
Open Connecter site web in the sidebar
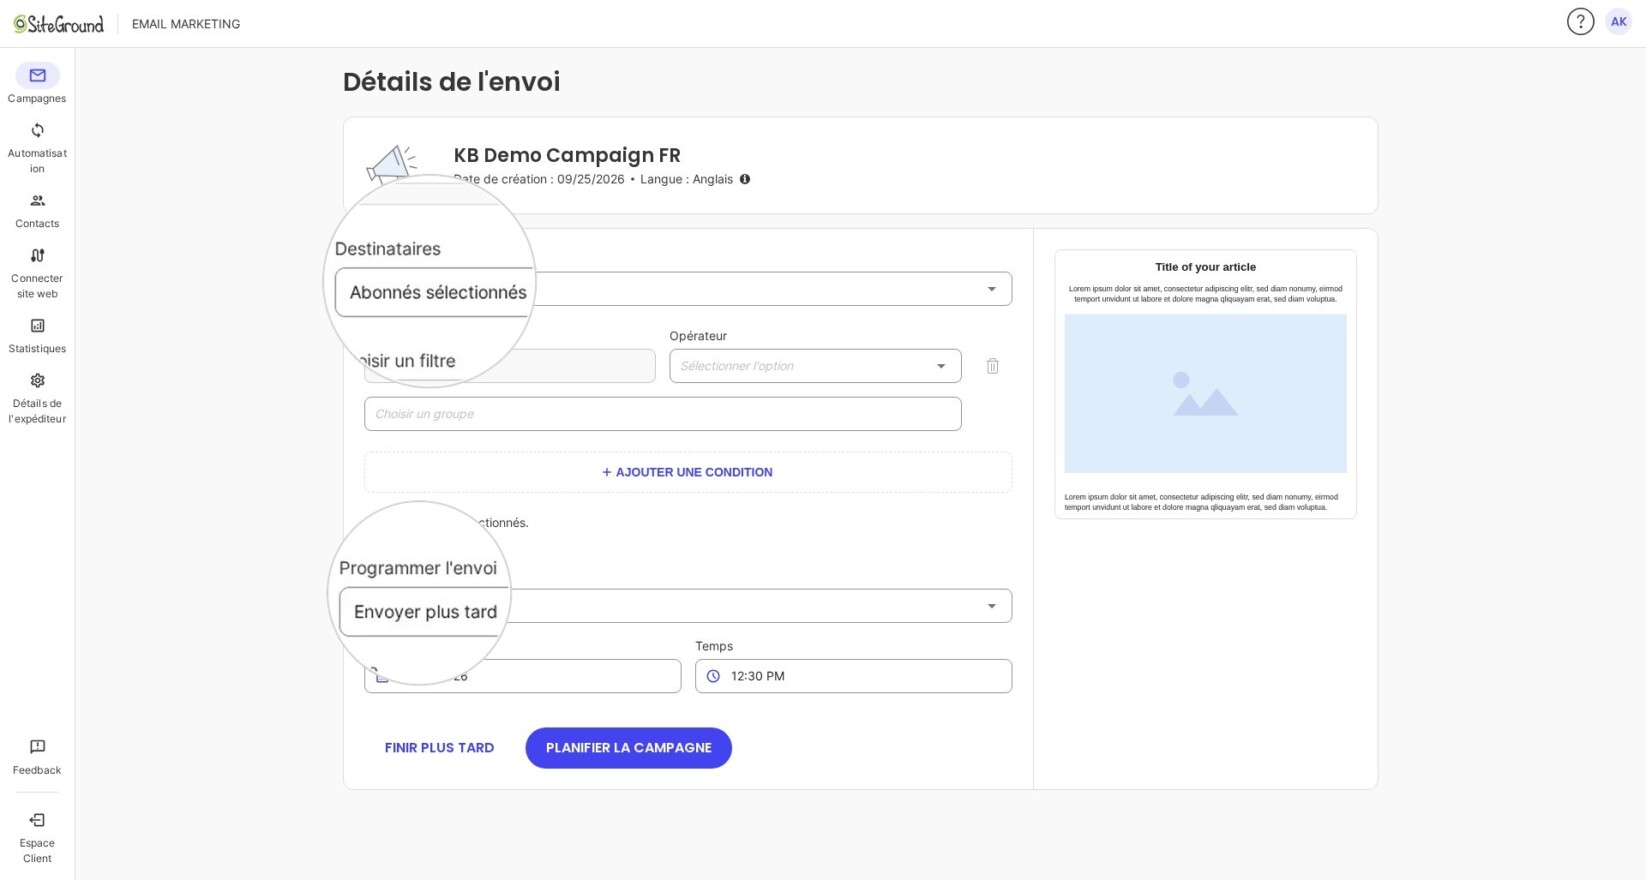(x=37, y=273)
